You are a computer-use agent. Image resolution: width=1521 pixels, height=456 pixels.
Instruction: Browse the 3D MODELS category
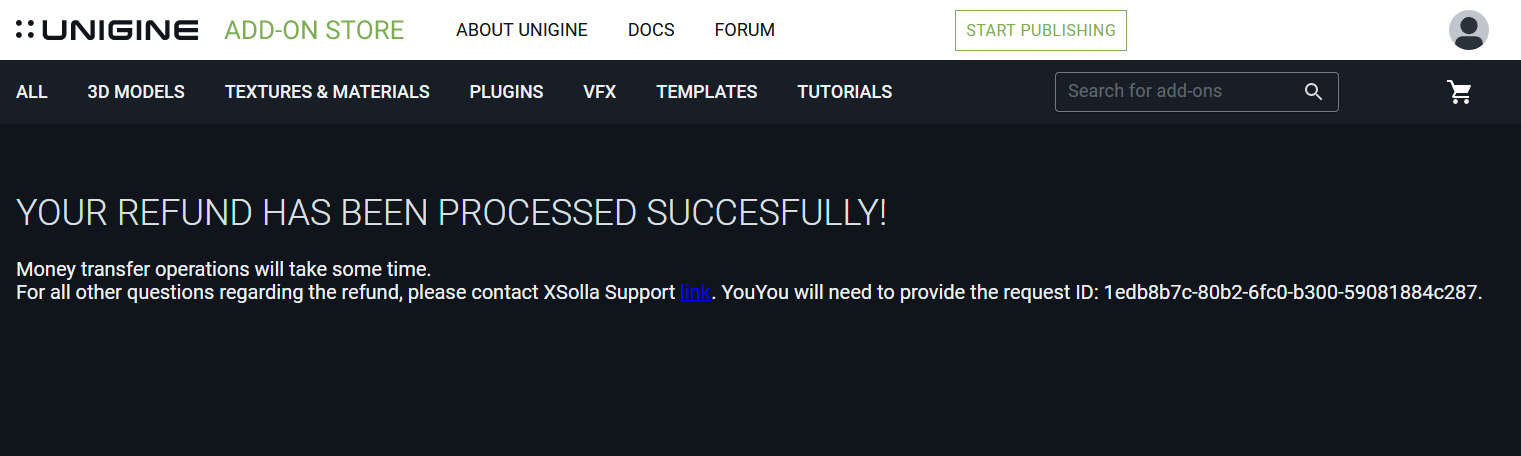136,92
